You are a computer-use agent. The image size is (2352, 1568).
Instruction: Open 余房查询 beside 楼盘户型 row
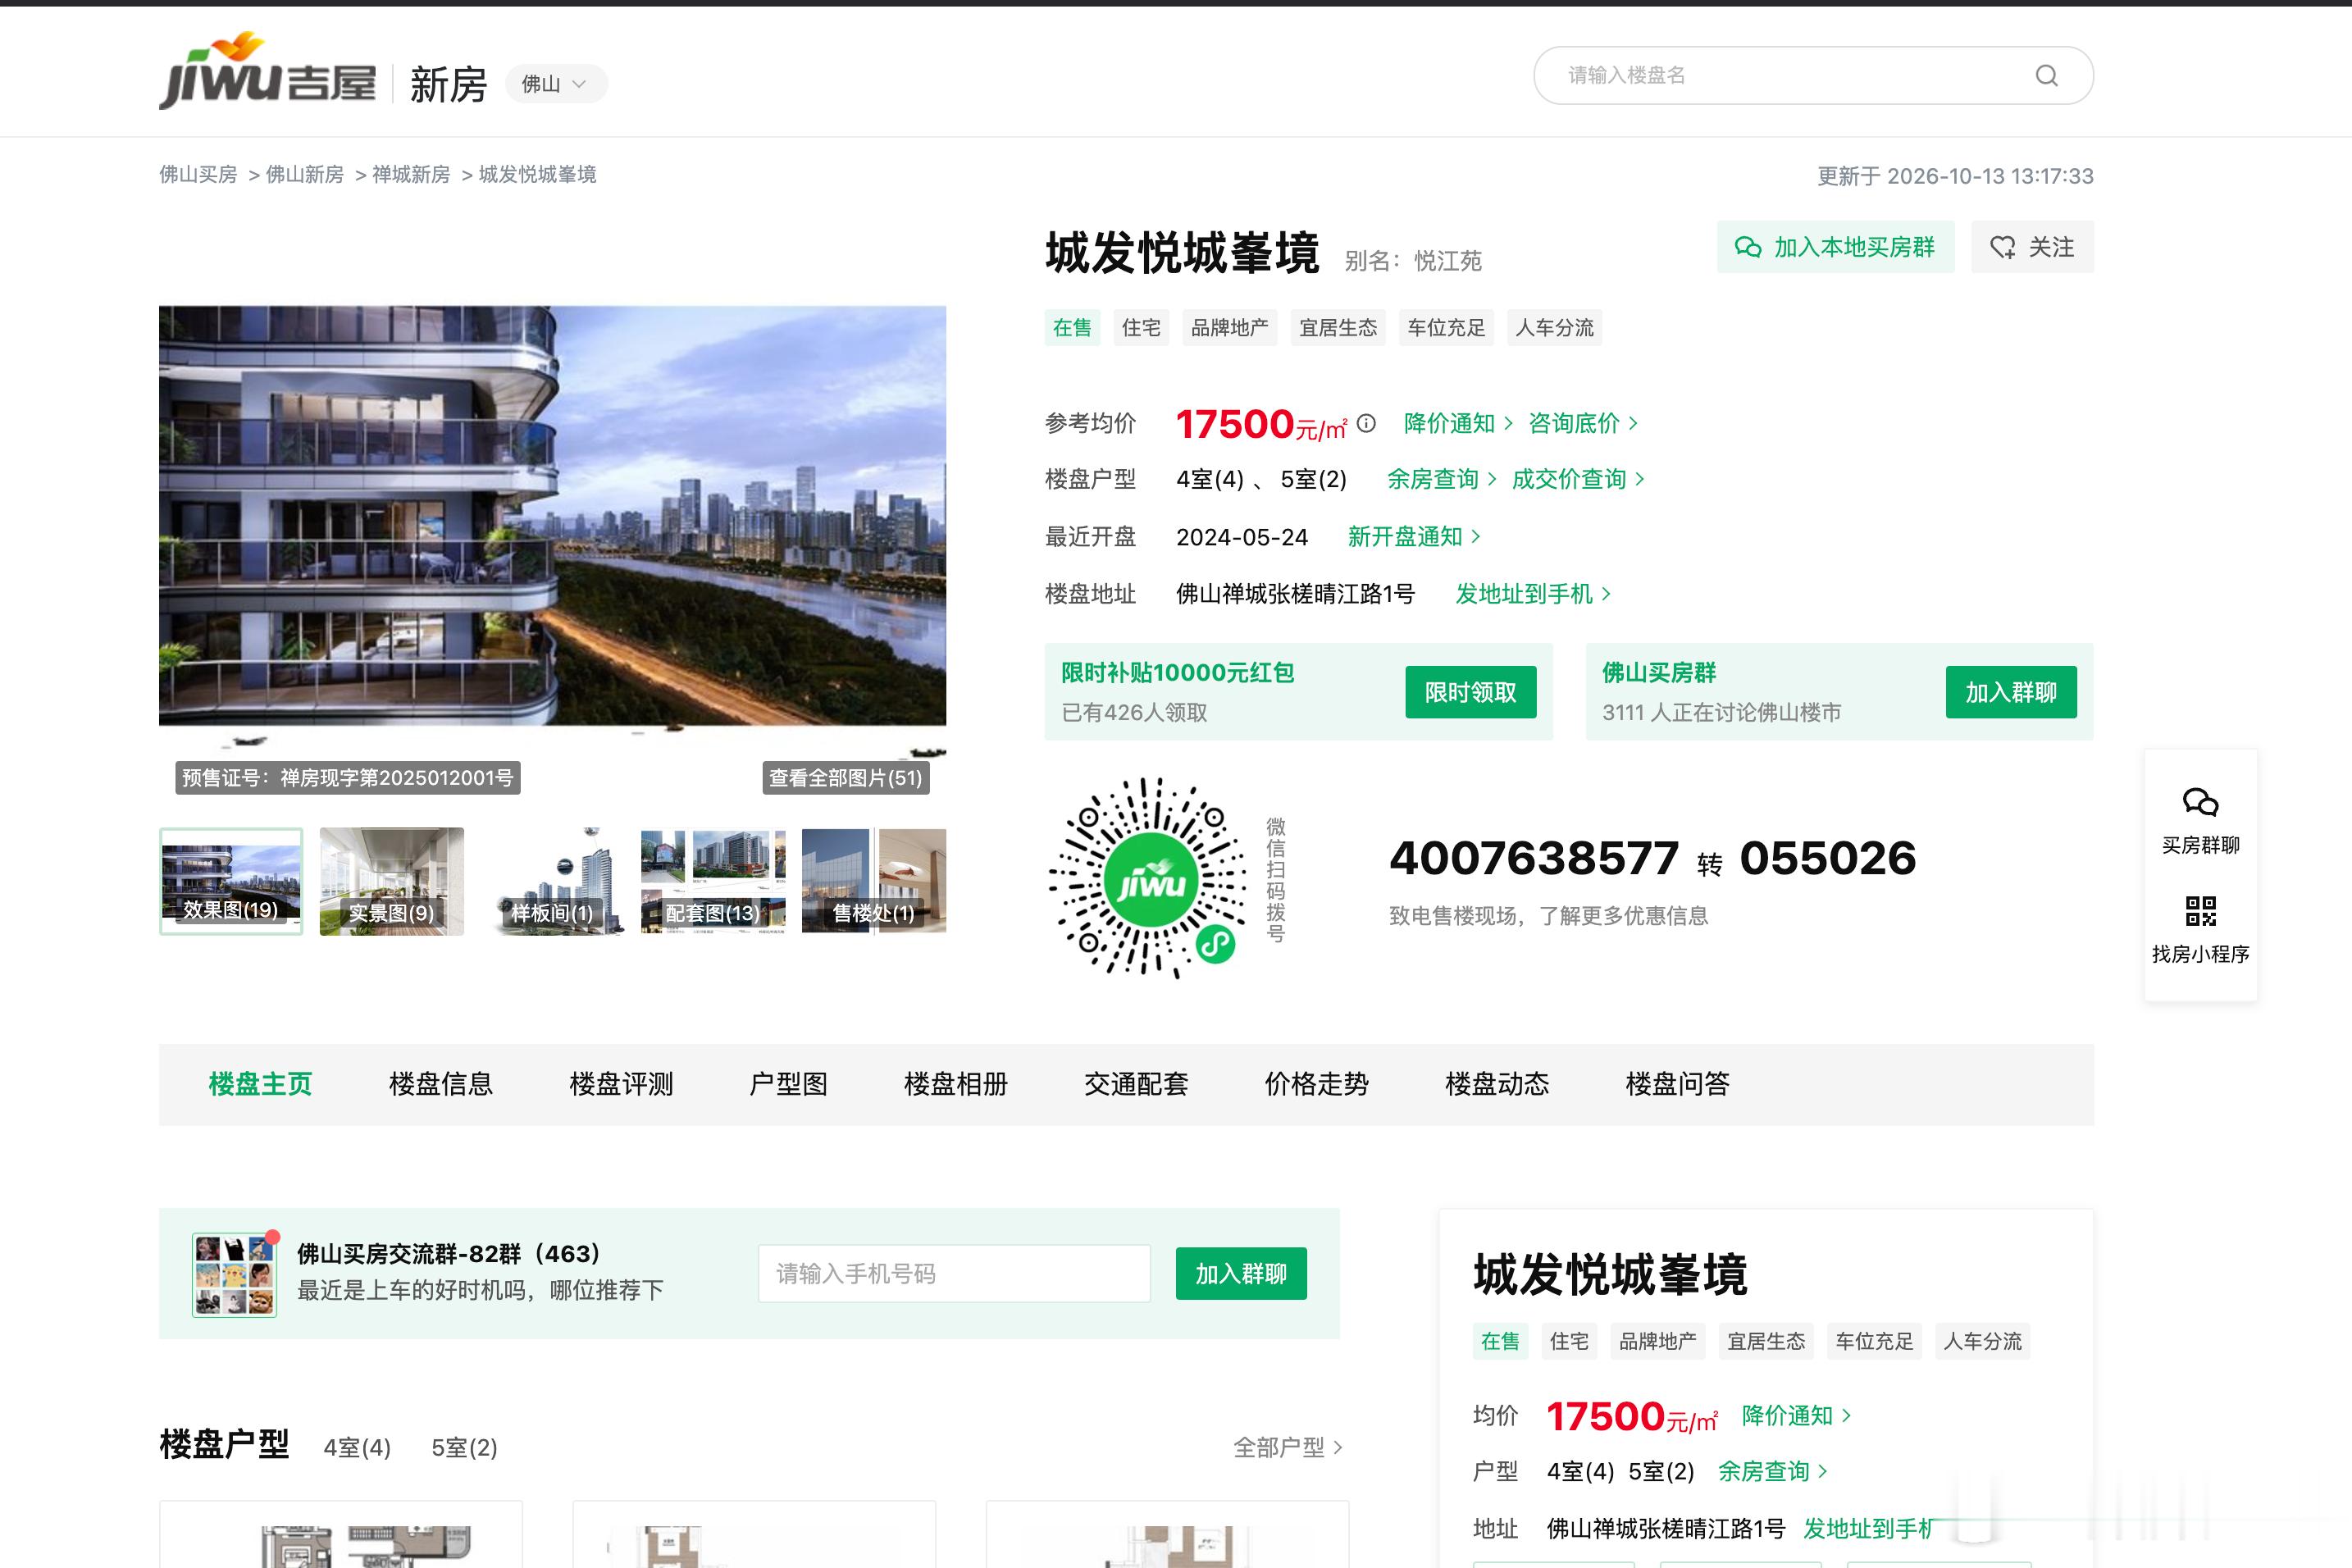coord(1441,479)
